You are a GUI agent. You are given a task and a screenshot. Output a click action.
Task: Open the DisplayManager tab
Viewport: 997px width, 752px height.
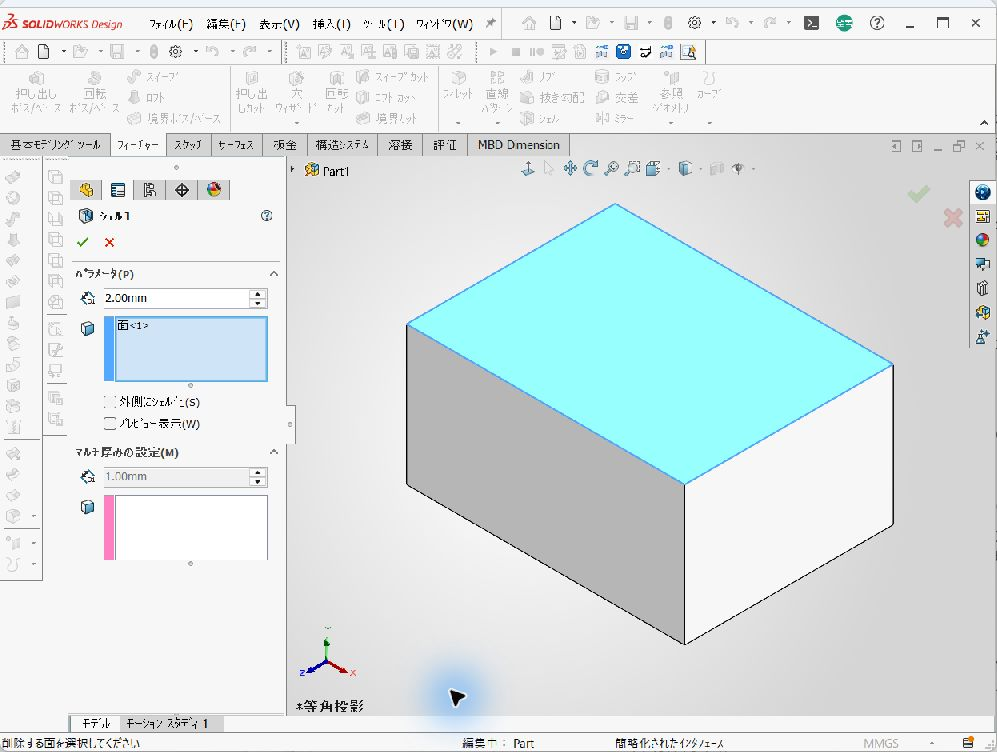click(214, 189)
